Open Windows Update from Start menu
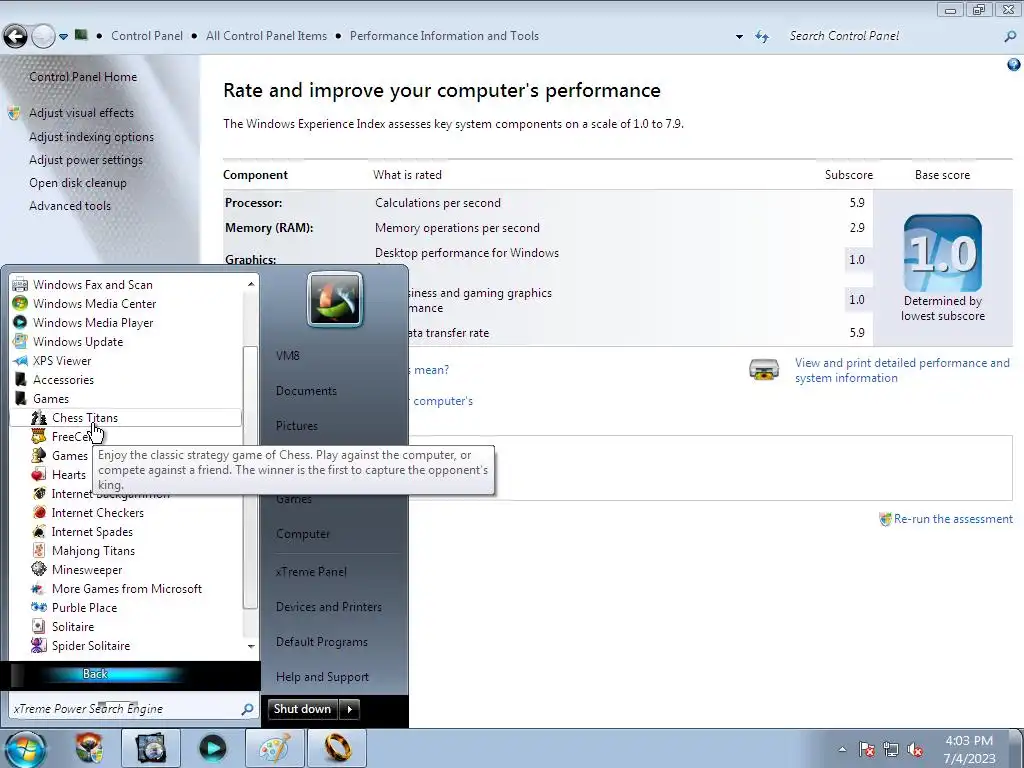 (x=78, y=342)
